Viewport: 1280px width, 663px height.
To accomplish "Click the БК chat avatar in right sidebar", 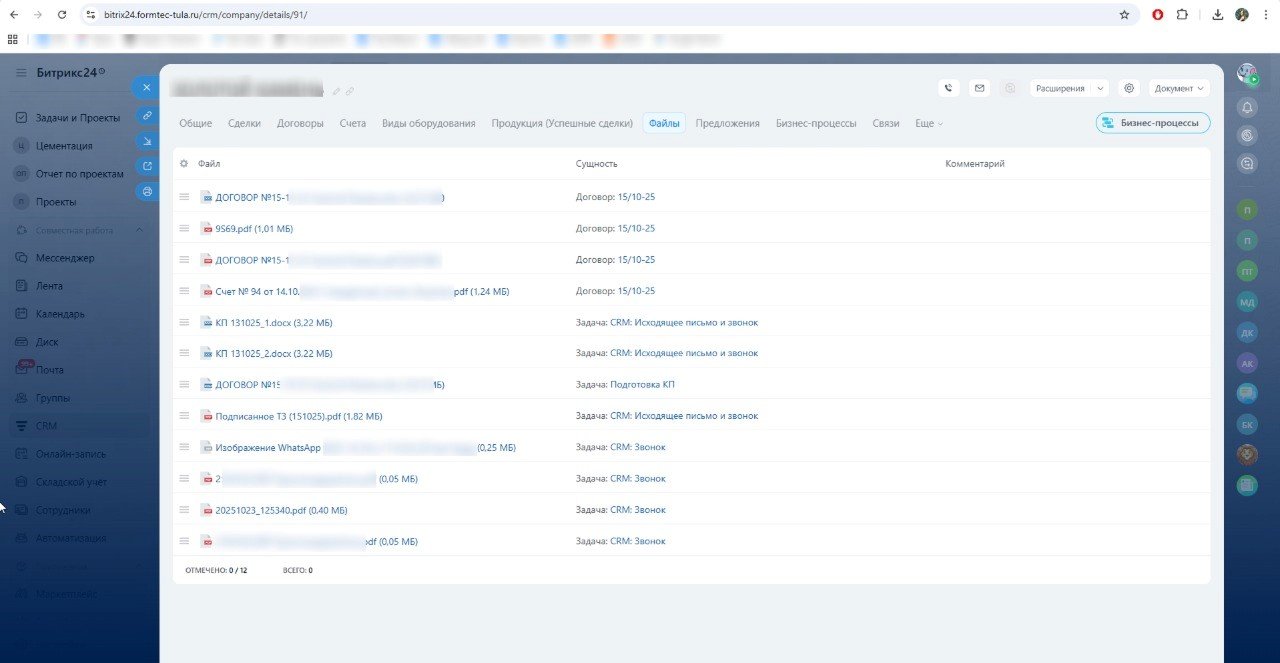I will point(1247,424).
